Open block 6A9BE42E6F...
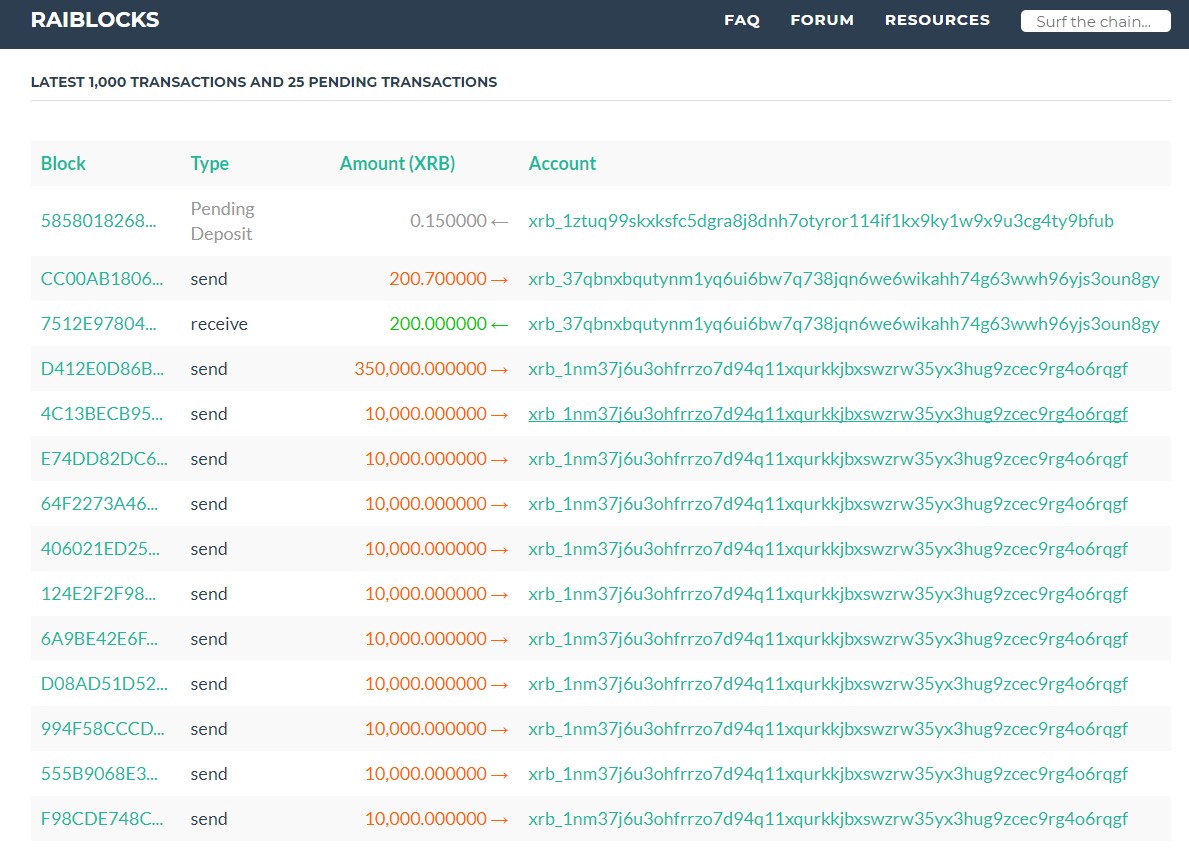The width and height of the screenshot is (1189, 850). coord(99,638)
